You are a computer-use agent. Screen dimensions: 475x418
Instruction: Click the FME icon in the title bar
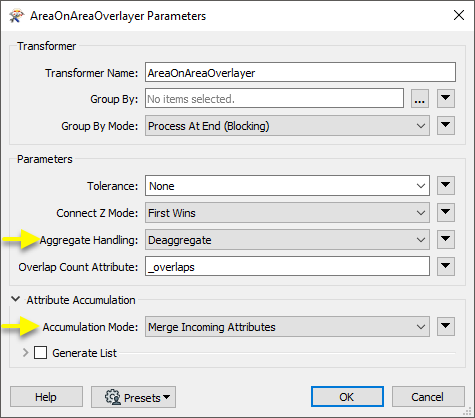17,16
